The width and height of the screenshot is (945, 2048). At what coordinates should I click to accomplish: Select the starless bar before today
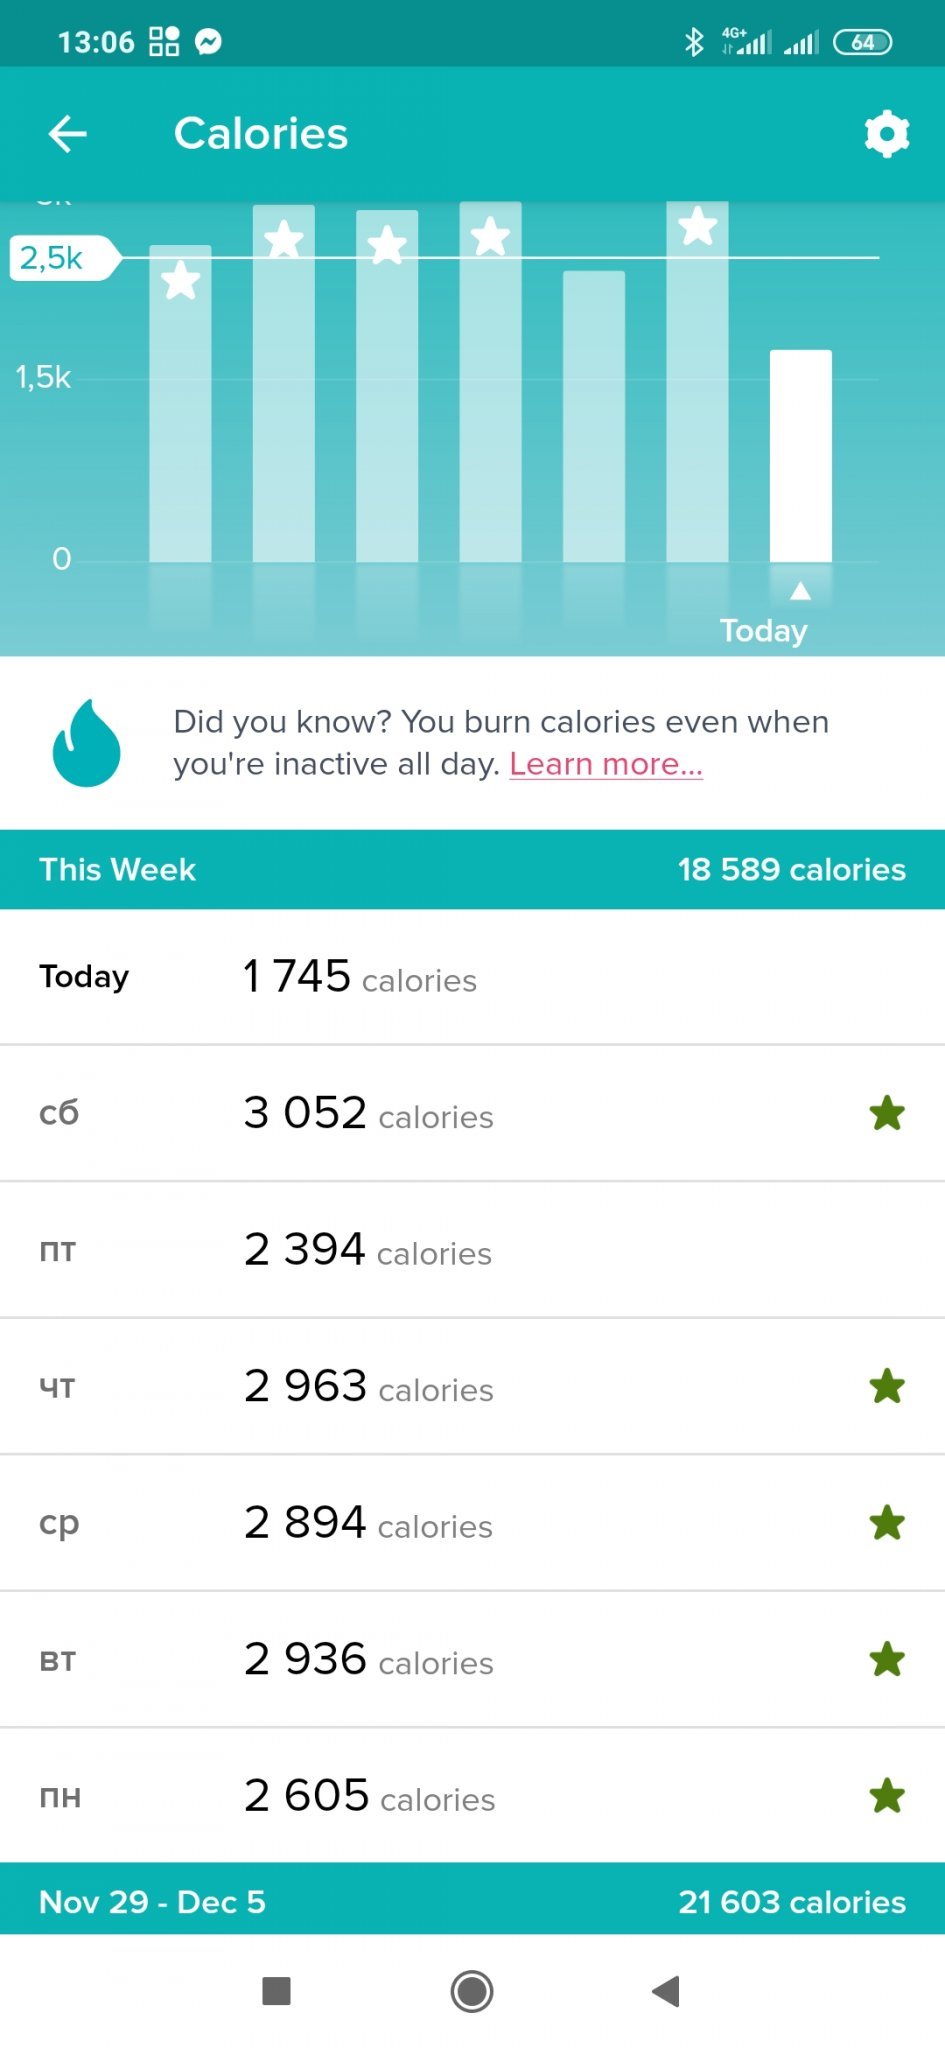[594, 416]
